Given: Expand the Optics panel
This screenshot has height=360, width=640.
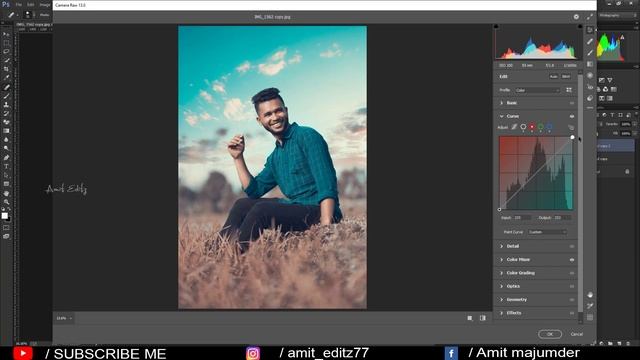Looking at the screenshot, I should tap(501, 286).
